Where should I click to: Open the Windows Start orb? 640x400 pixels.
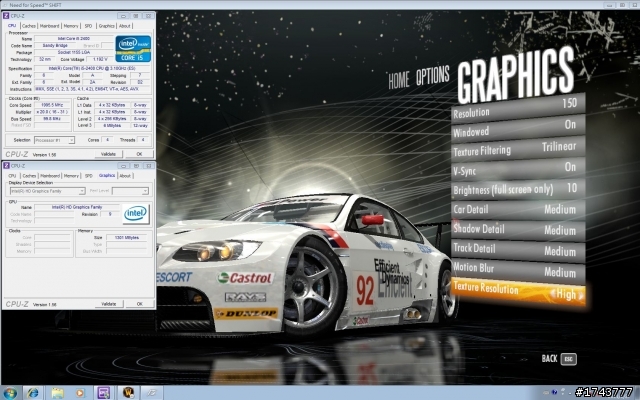point(10,393)
